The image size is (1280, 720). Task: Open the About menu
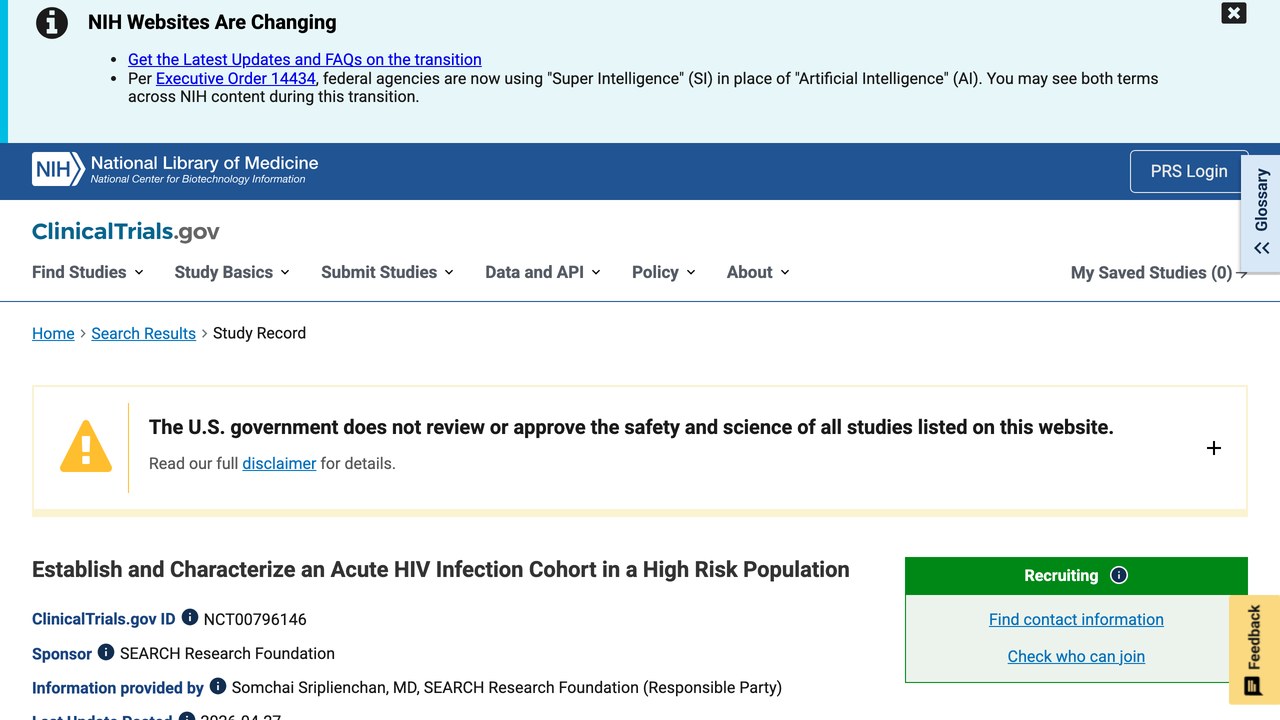coord(758,272)
